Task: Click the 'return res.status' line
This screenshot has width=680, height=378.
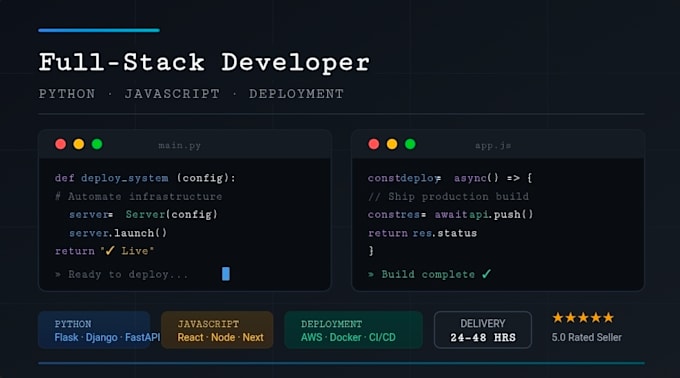Action: pyautogui.click(x=422, y=233)
